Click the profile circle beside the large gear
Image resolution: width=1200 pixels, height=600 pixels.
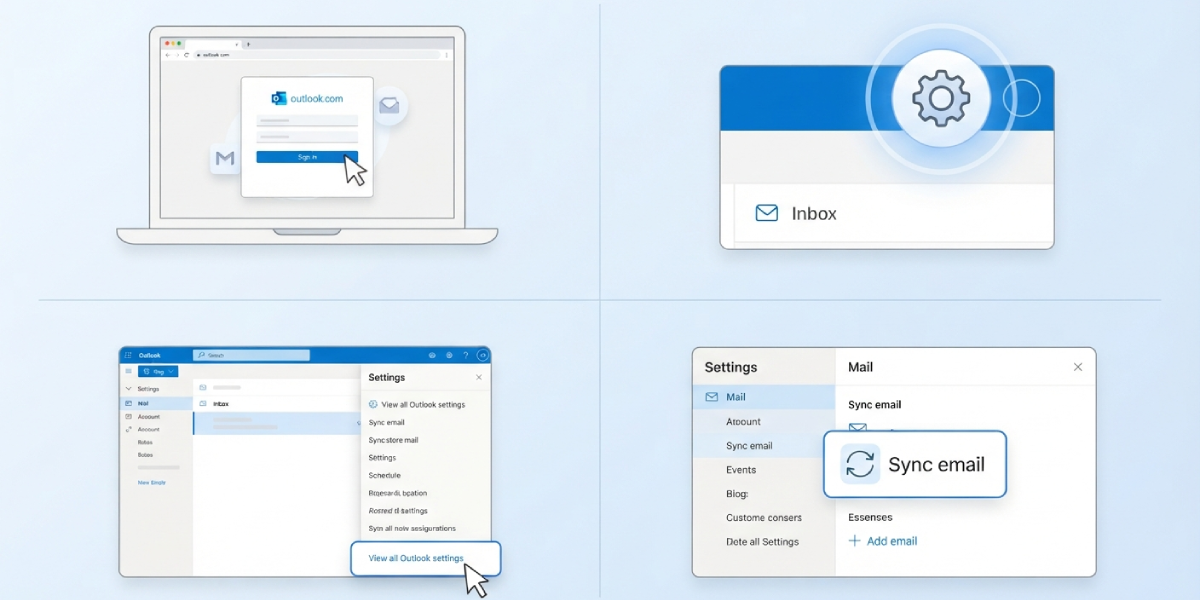(x=1021, y=97)
